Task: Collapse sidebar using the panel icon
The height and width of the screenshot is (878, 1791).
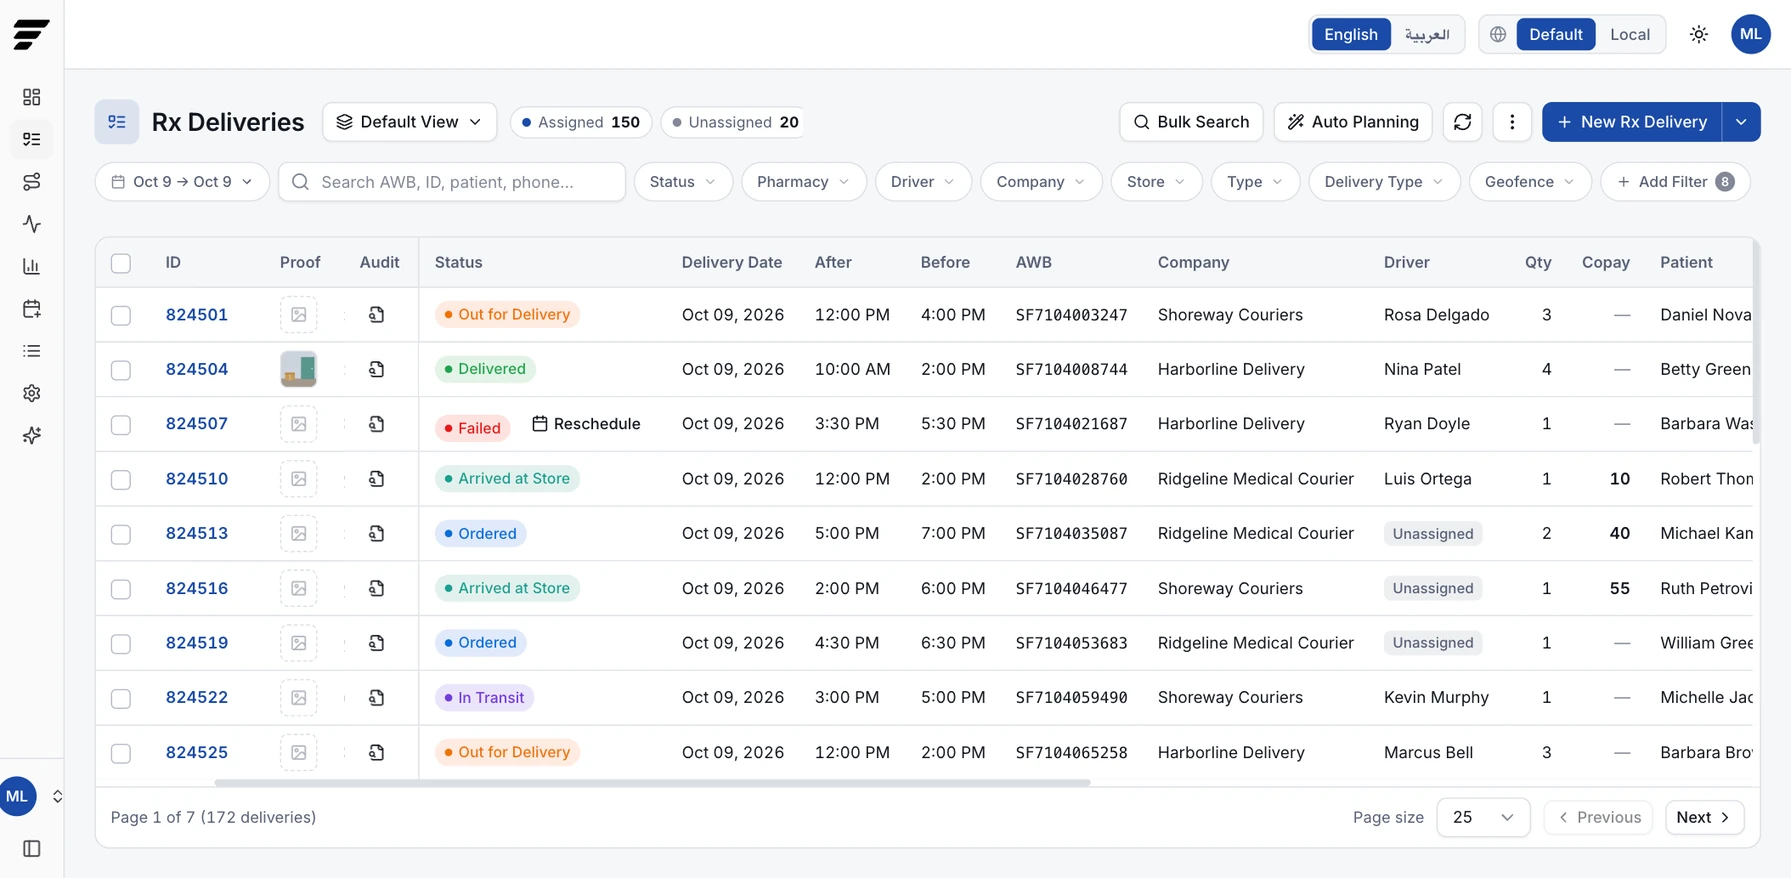Action: point(32,849)
